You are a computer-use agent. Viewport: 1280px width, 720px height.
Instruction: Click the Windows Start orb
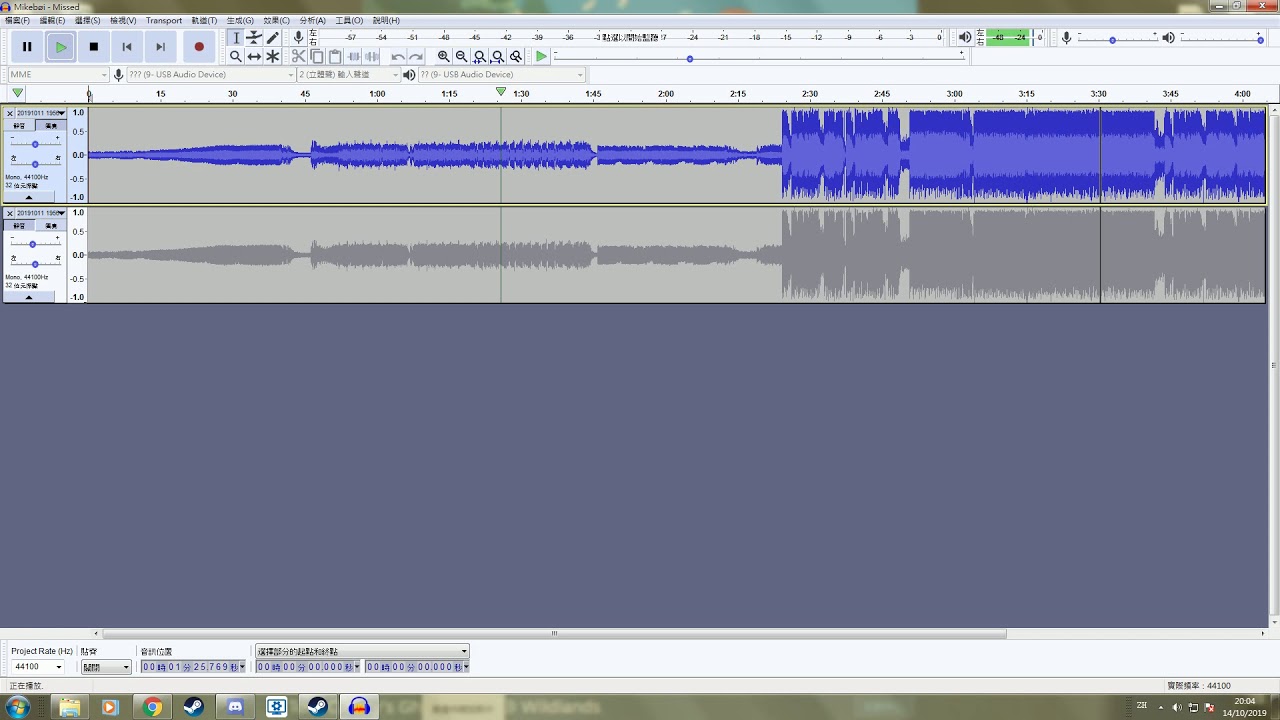click(x=18, y=707)
